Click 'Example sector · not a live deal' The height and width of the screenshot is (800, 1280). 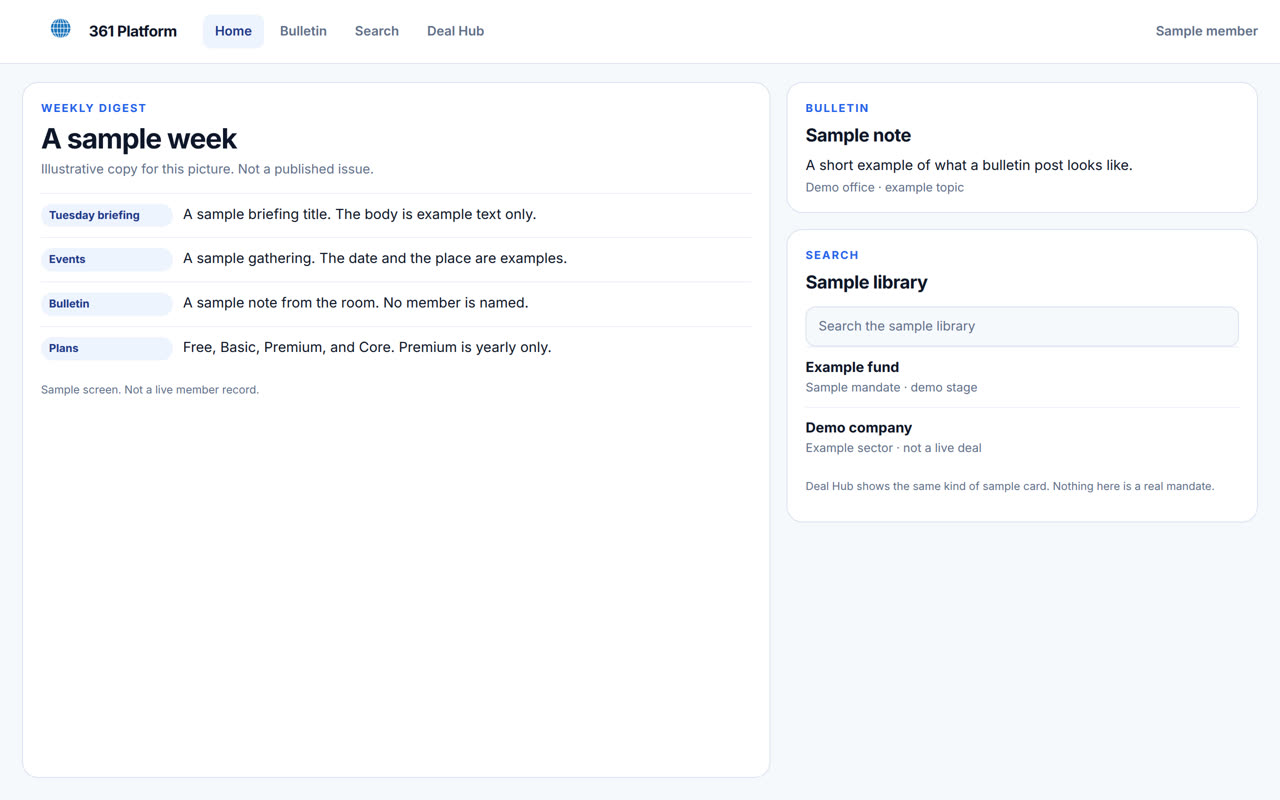[893, 448]
